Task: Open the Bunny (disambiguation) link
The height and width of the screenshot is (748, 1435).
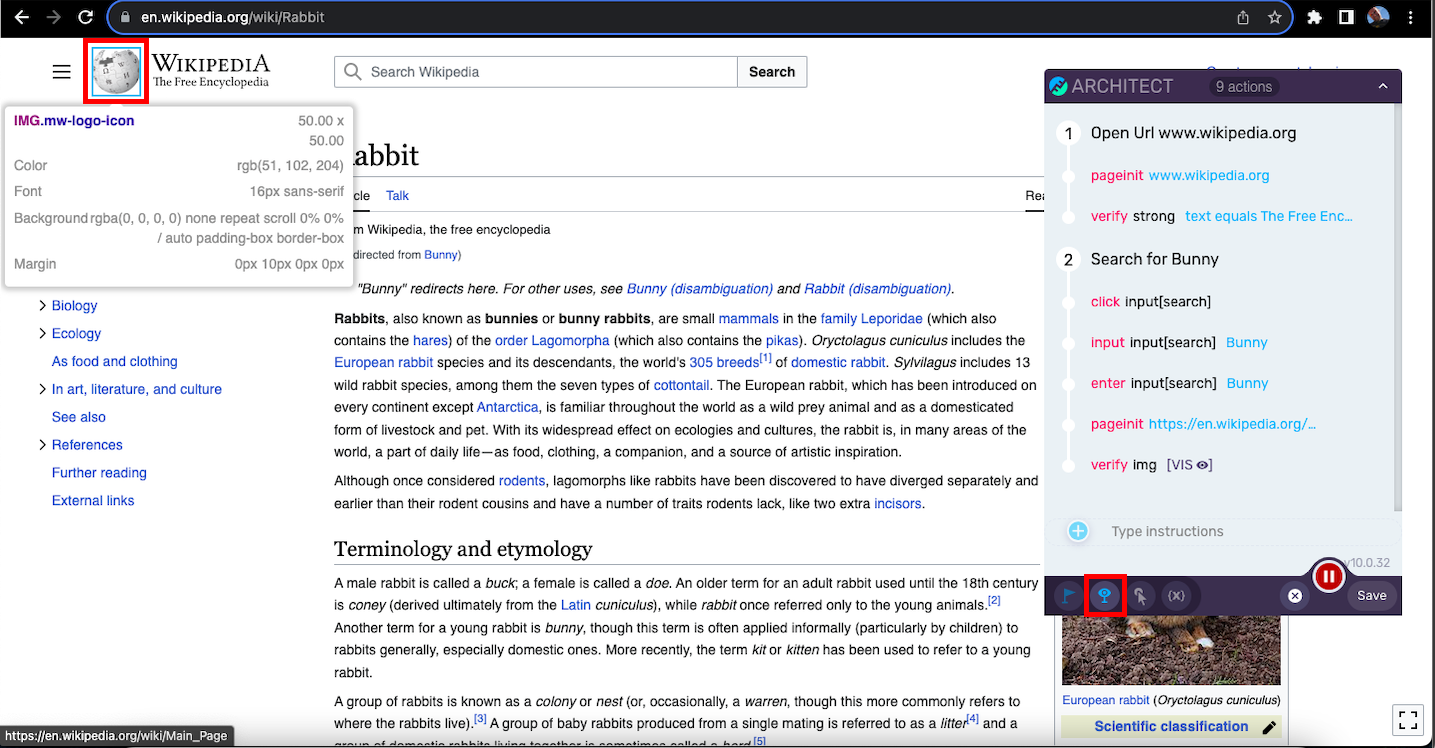Action: coord(700,289)
